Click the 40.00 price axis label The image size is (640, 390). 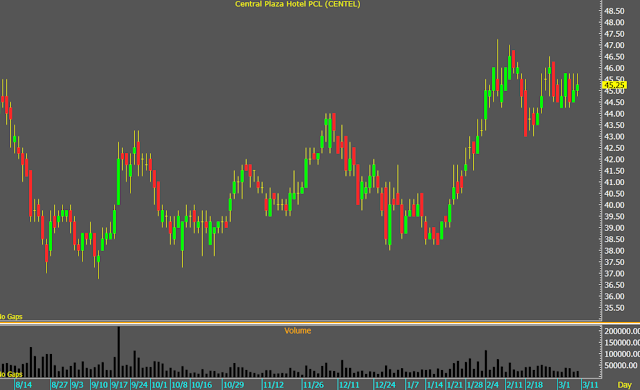click(x=614, y=205)
